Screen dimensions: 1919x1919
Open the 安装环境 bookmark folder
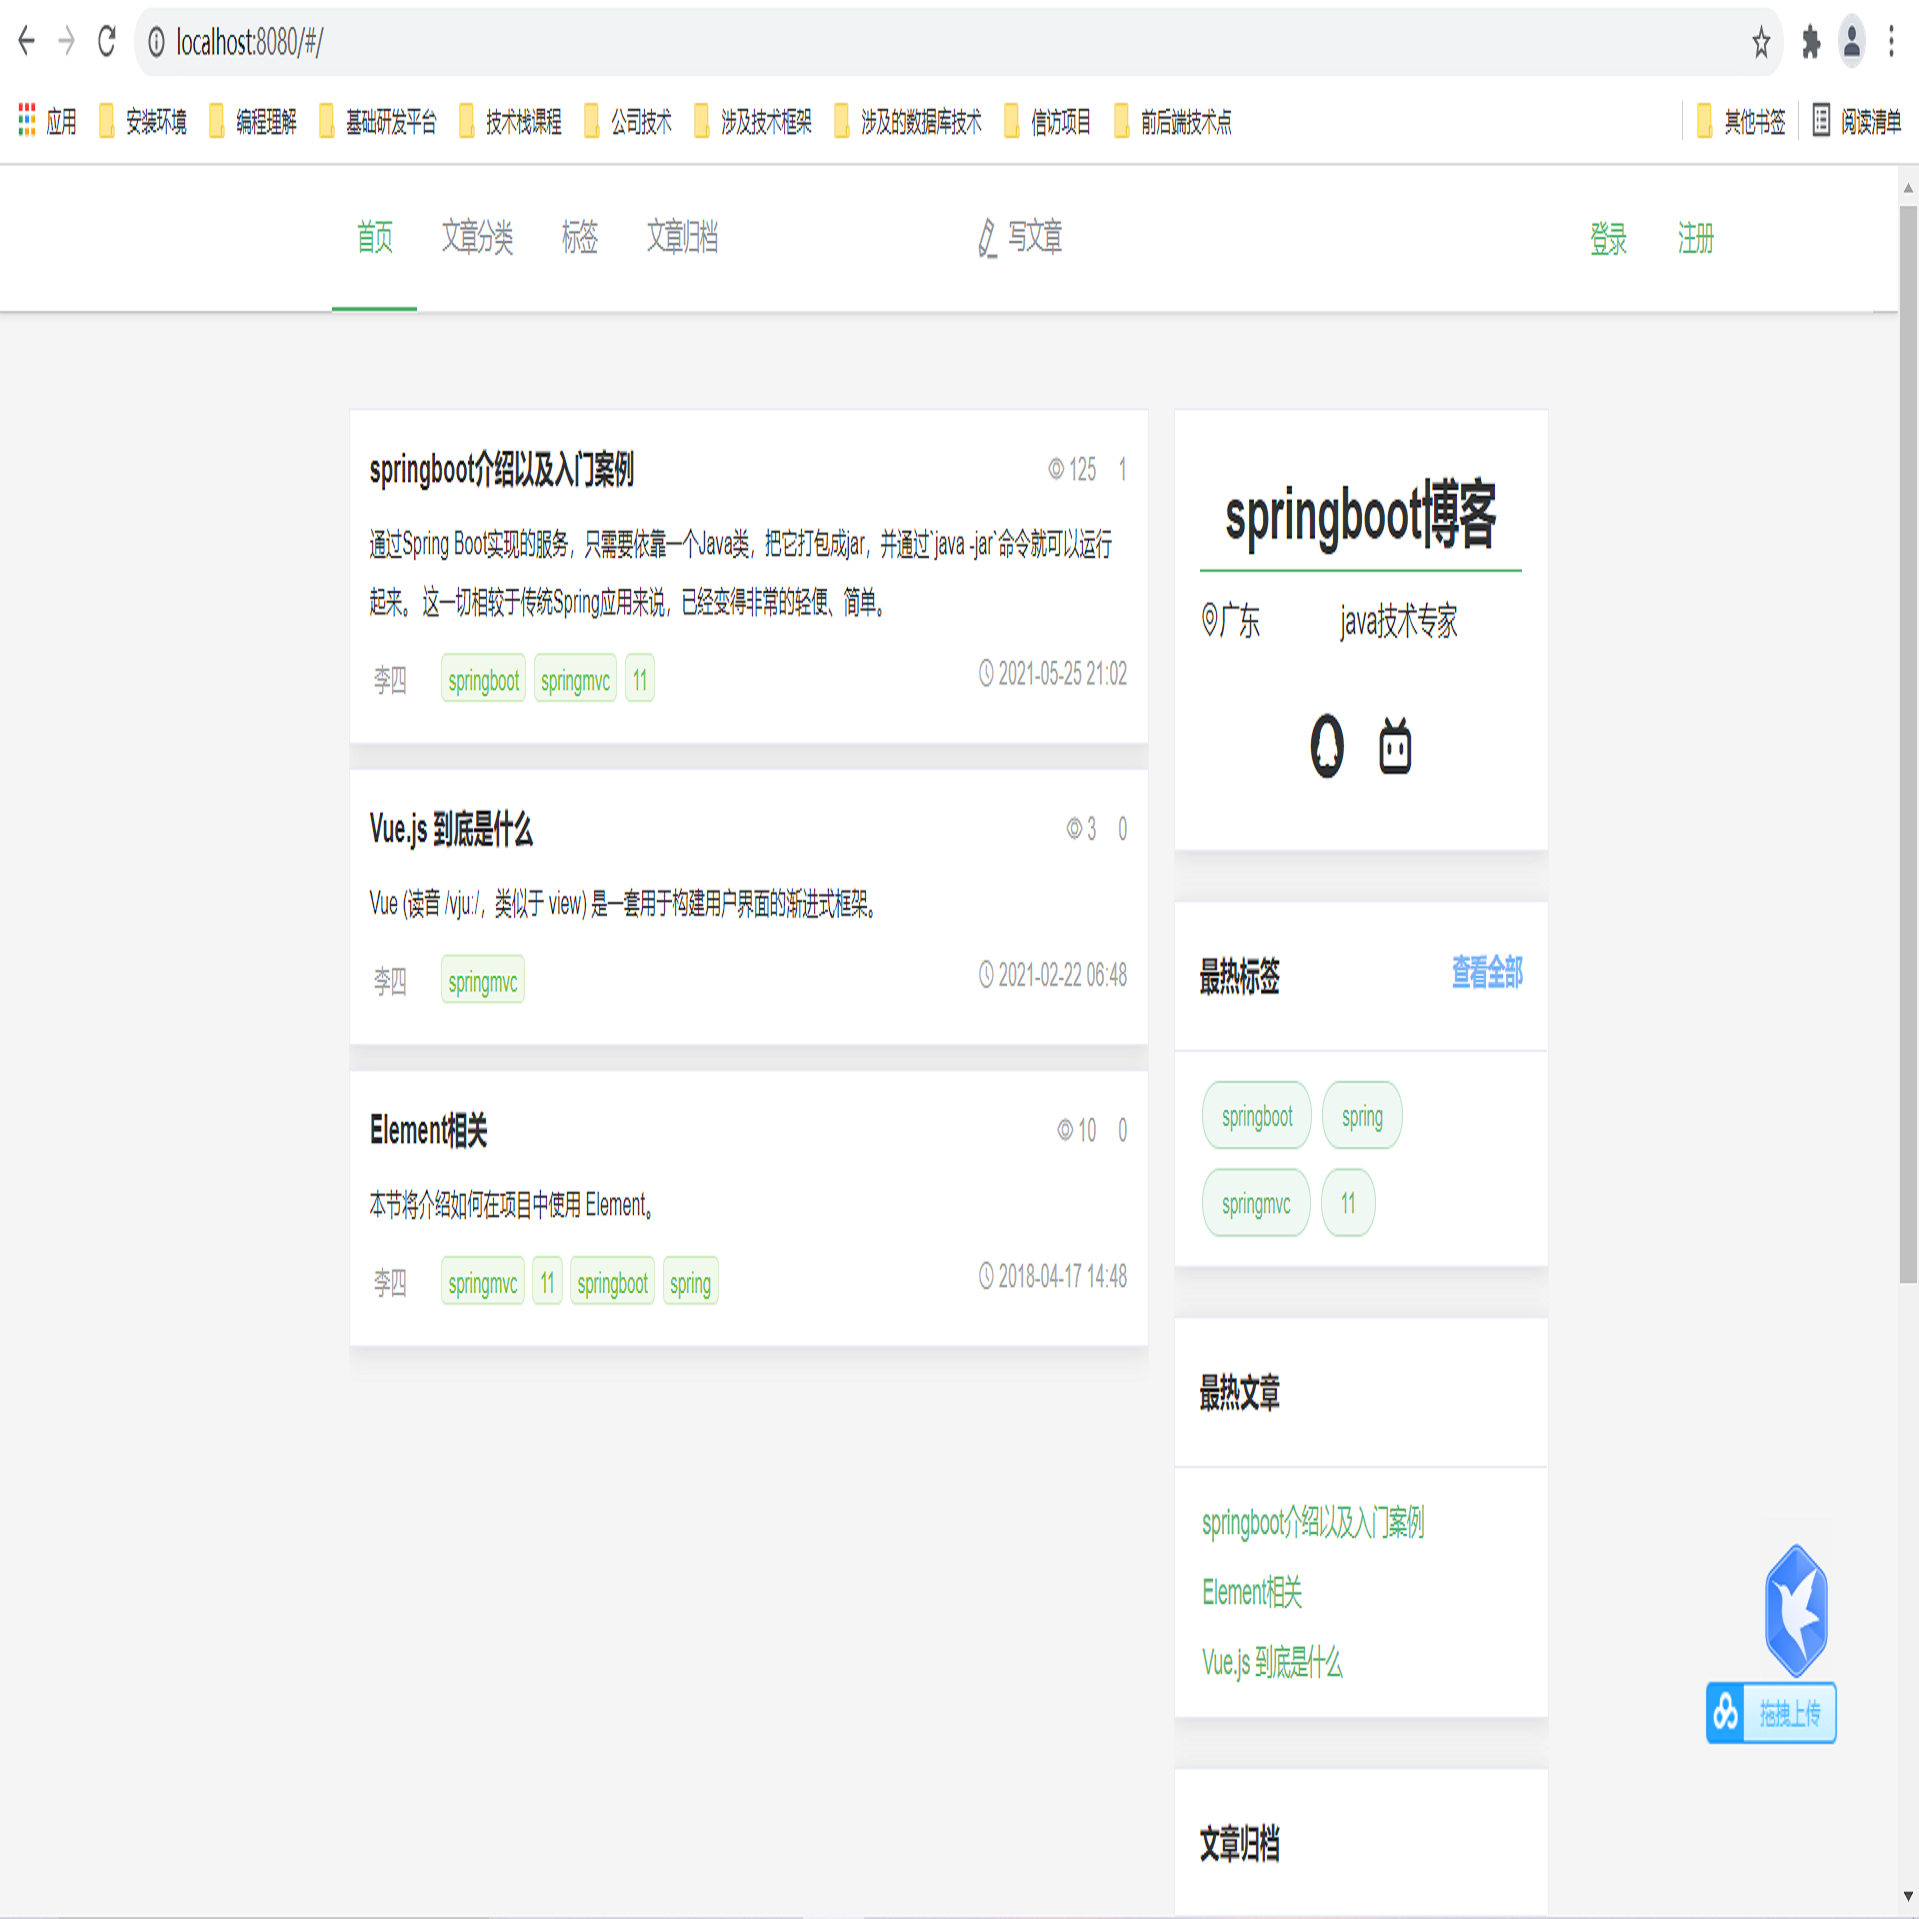(x=143, y=121)
